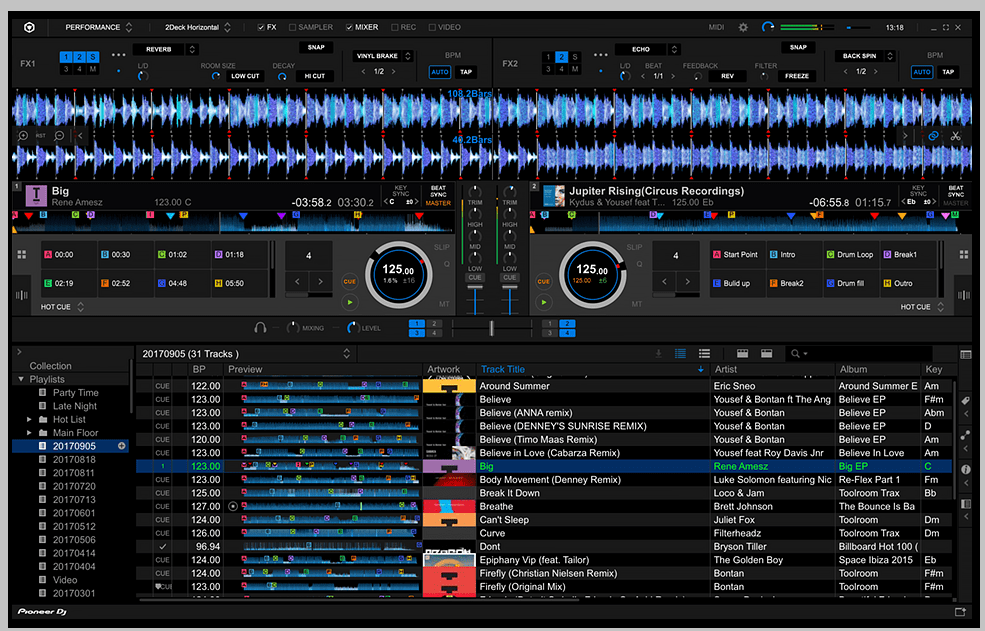The image size is (985, 631).
Task: Play deck 1 with green play button
Action: tap(349, 302)
